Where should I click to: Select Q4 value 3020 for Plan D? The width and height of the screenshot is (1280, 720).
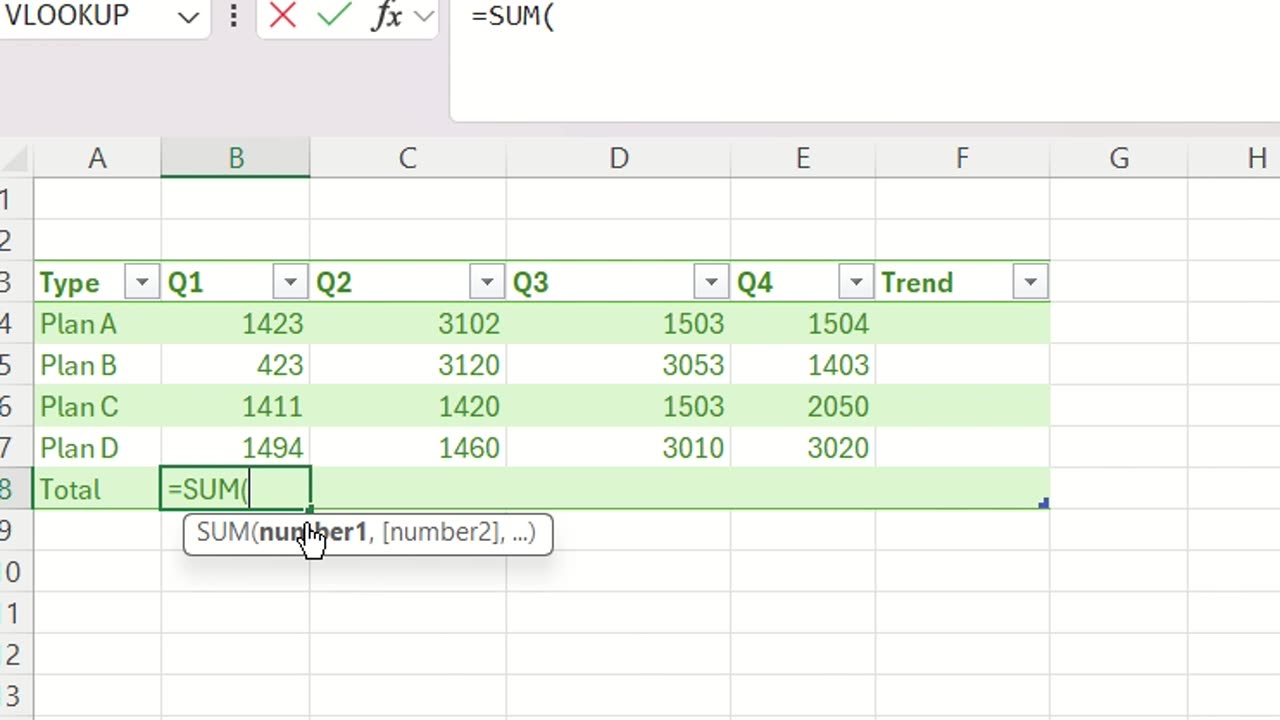pos(803,447)
